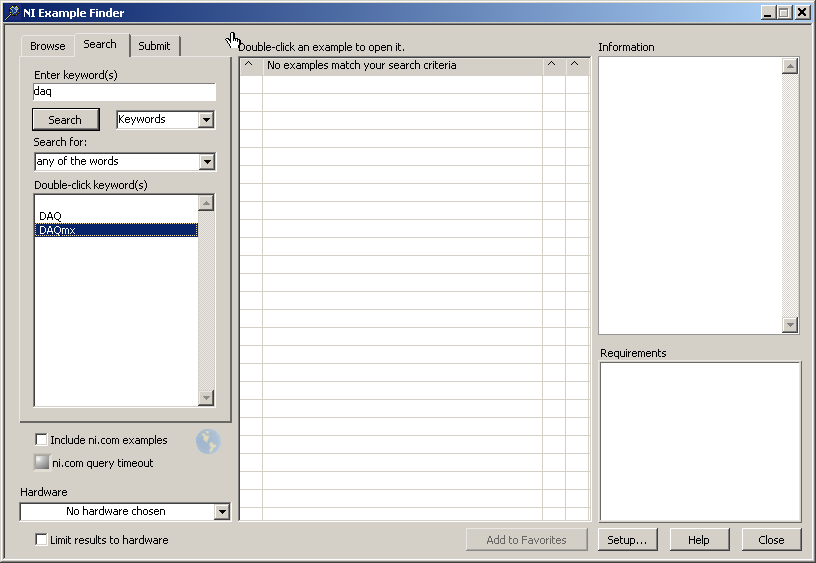Click the last results column header arrow
816x563 pixels.
[x=575, y=65]
